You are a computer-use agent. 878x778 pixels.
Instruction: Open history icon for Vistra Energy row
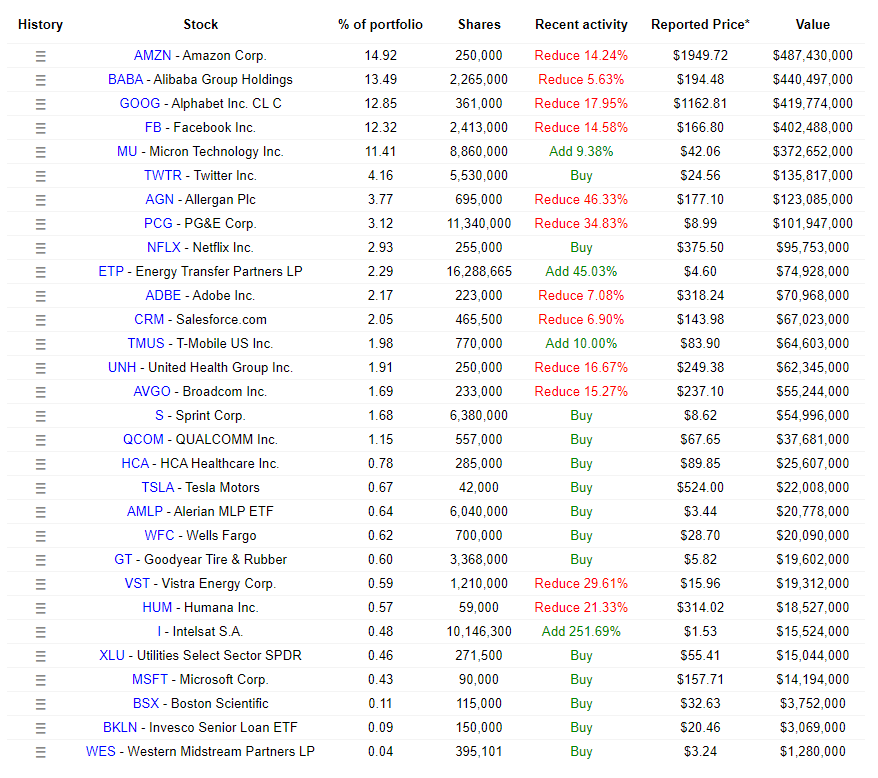pyautogui.click(x=40, y=584)
